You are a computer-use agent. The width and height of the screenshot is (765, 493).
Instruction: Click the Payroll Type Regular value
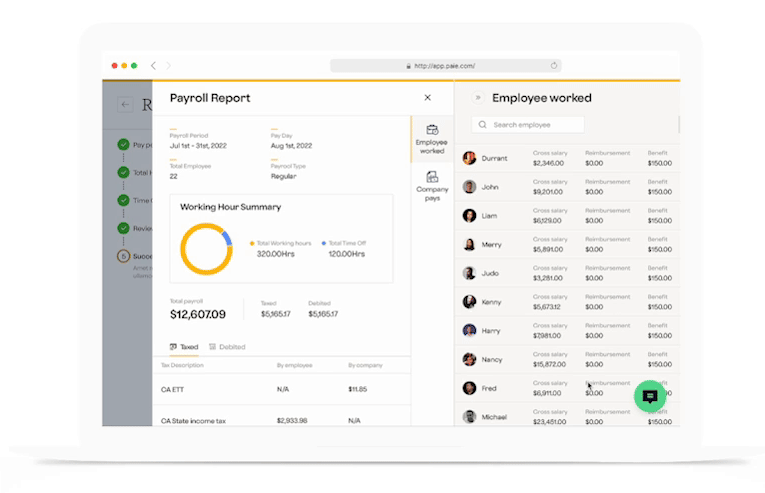tap(283, 176)
